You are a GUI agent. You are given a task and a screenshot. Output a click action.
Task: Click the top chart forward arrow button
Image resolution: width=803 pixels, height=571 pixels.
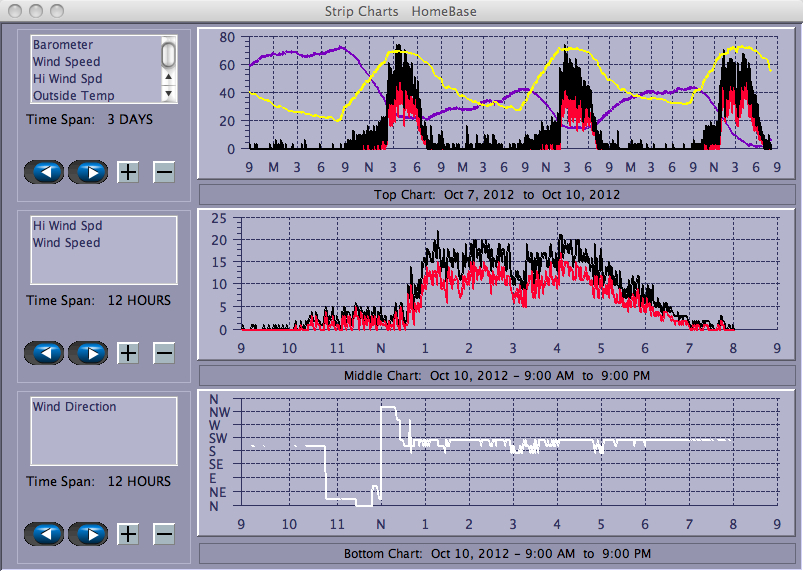click(88, 172)
